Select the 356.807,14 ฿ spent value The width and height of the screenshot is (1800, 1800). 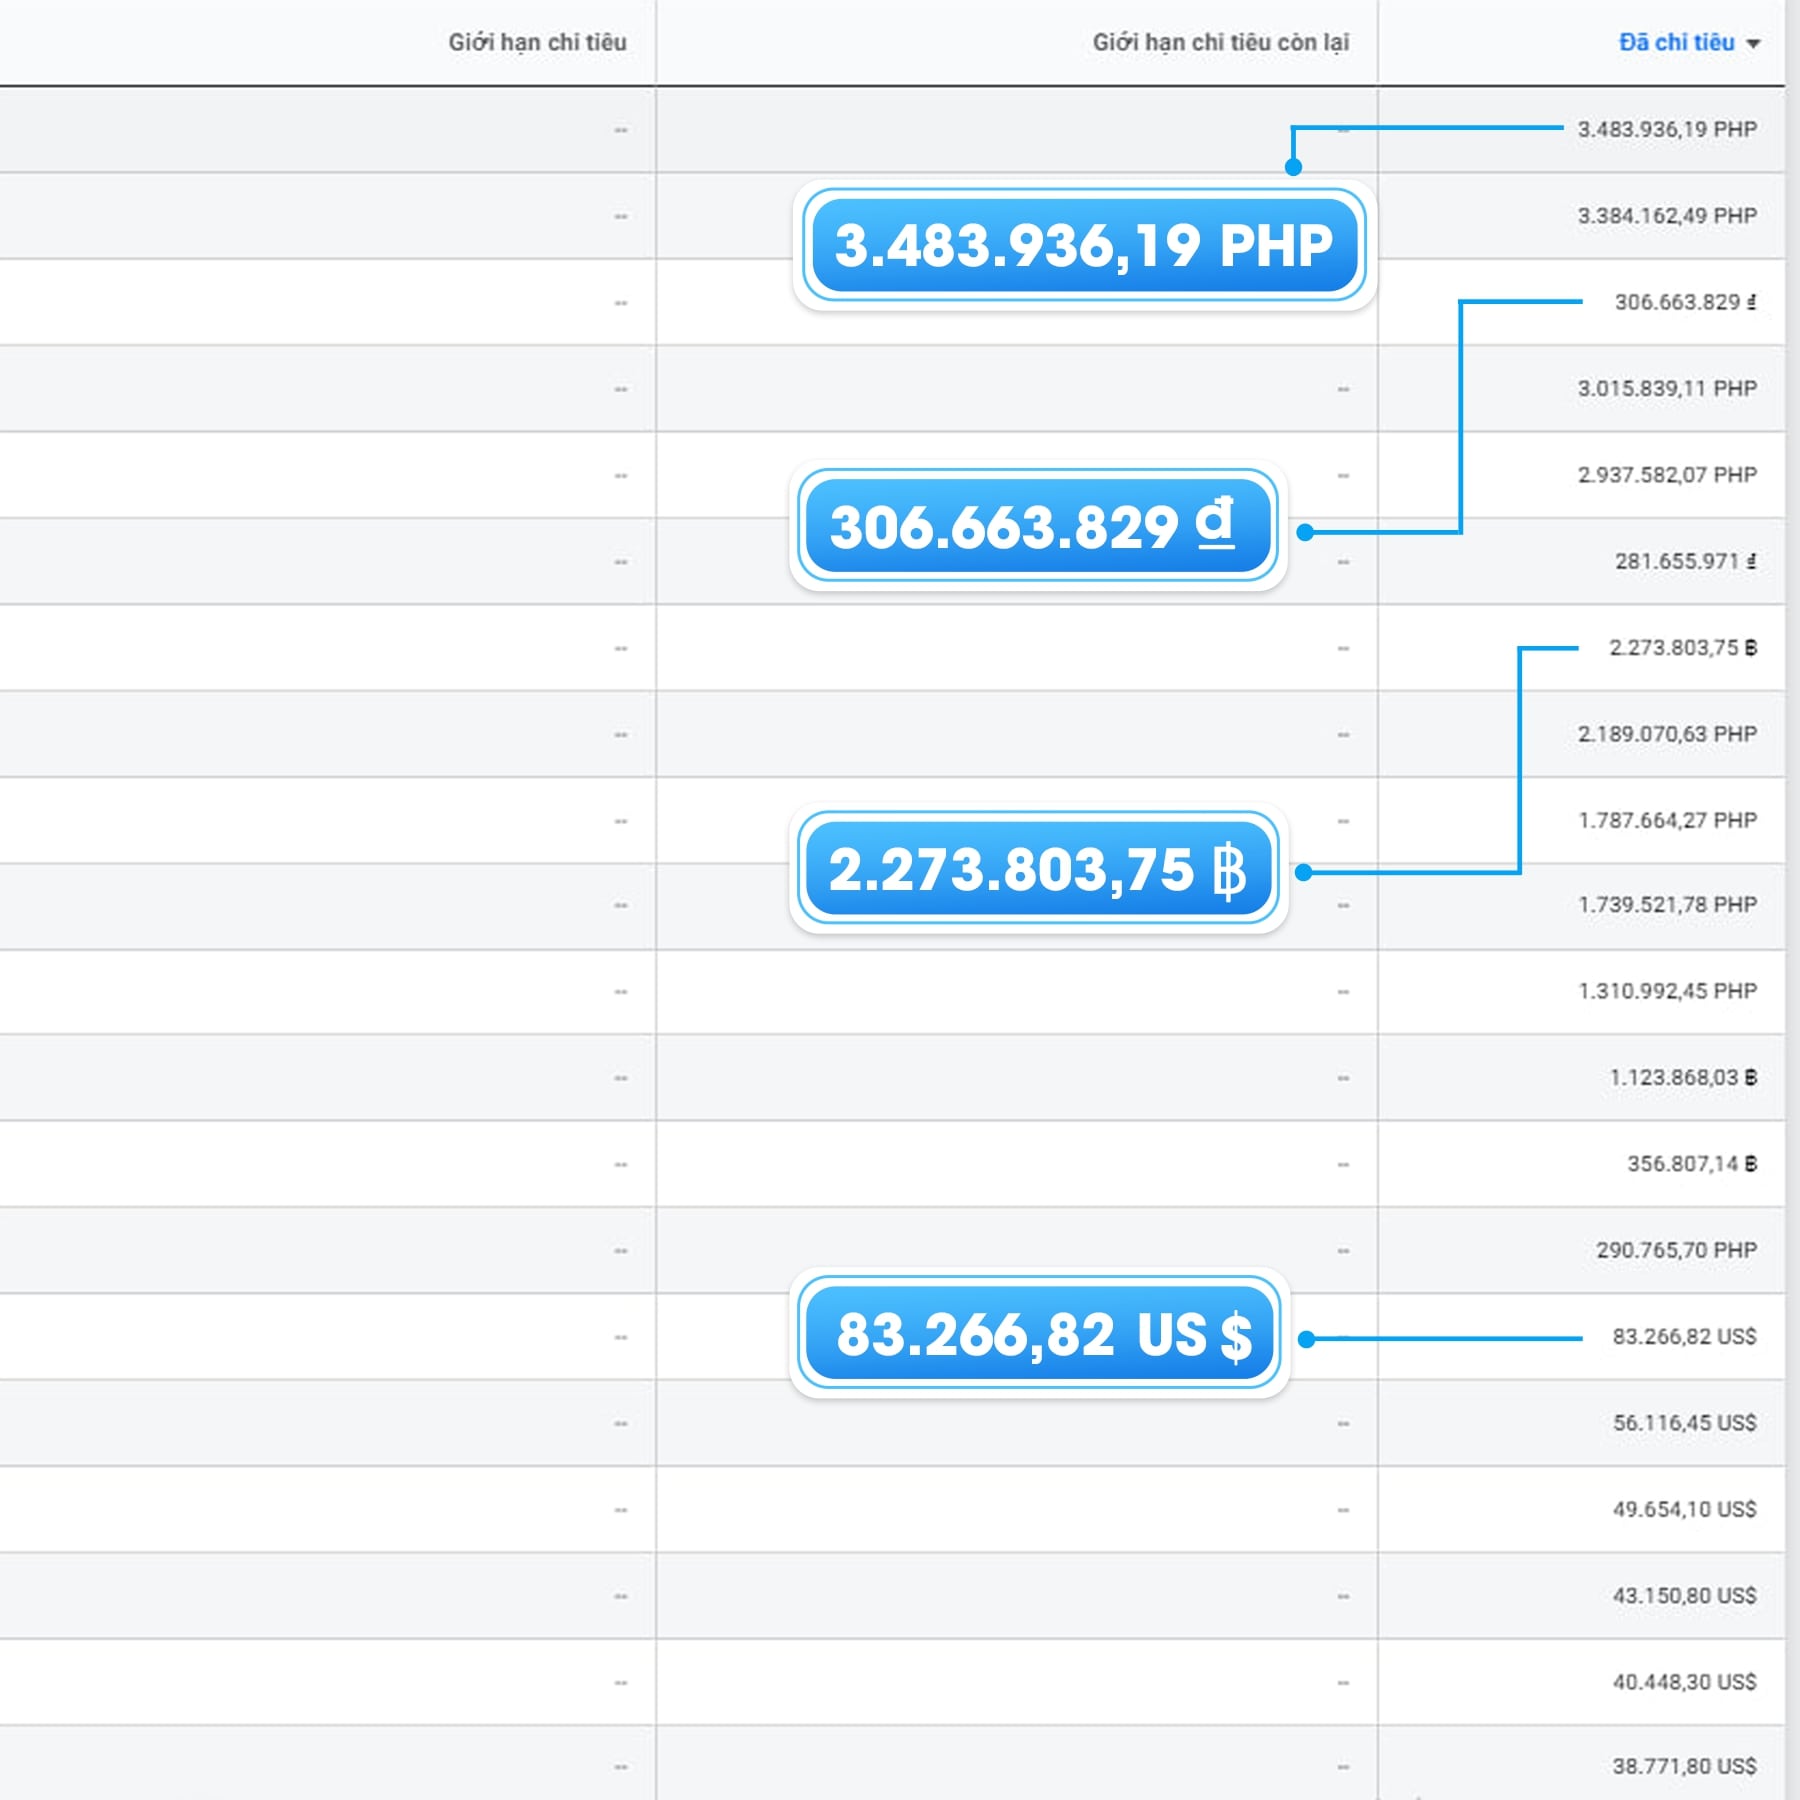pos(1691,1164)
